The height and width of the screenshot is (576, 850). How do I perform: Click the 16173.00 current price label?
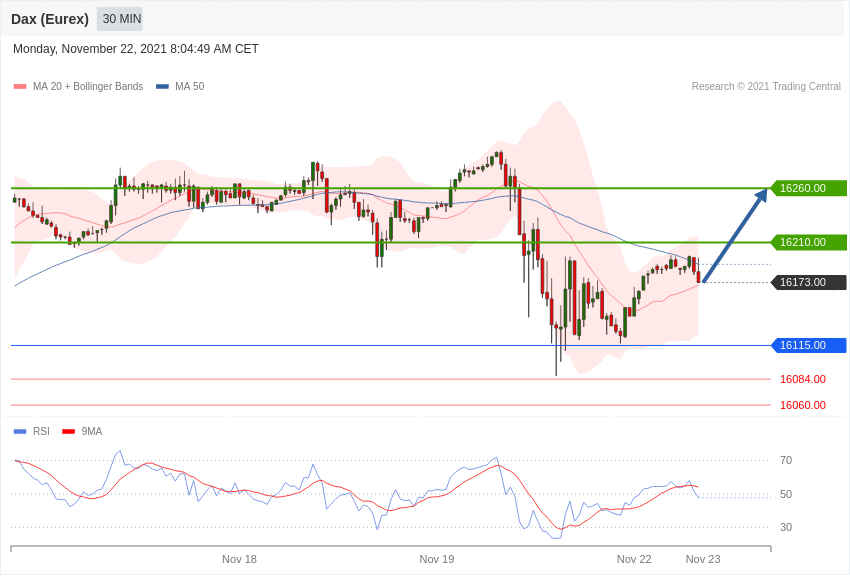pyautogui.click(x=808, y=282)
